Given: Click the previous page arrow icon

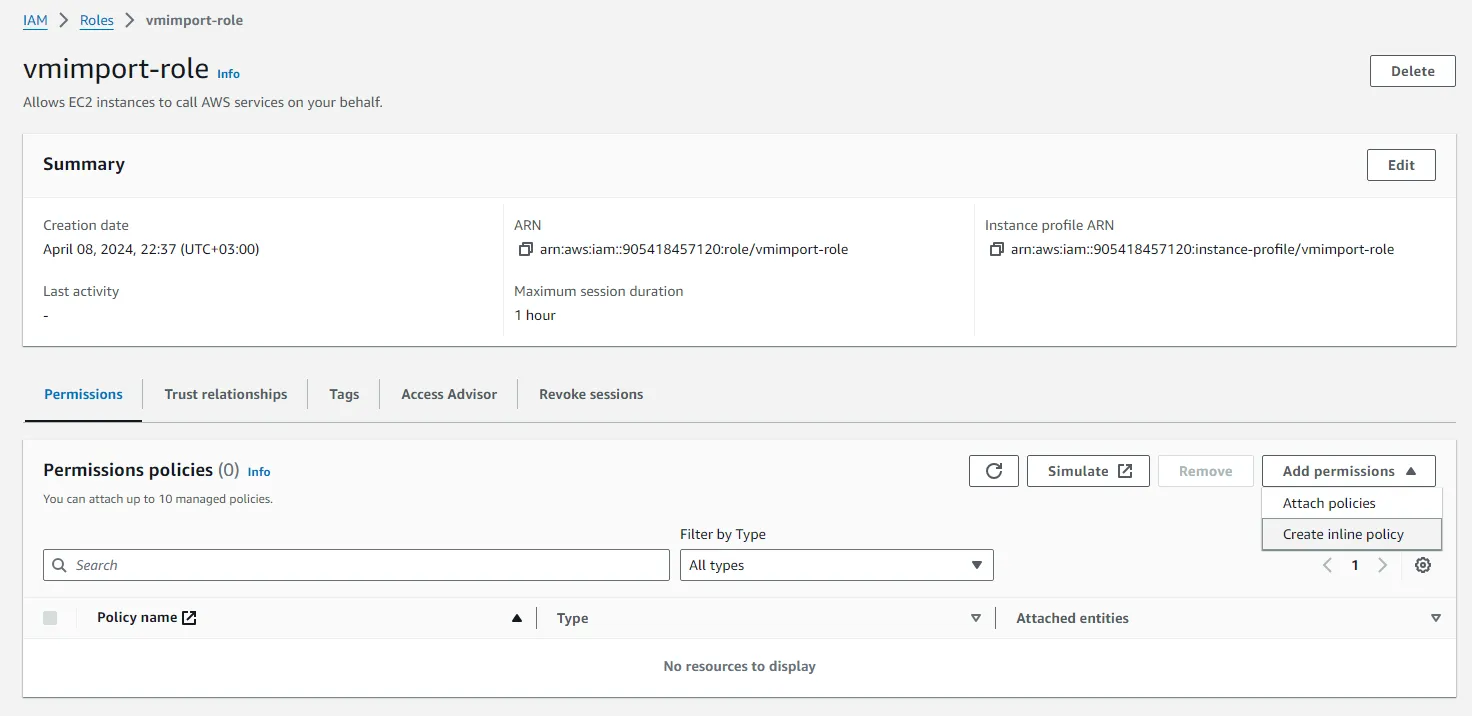Looking at the screenshot, I should point(1327,565).
